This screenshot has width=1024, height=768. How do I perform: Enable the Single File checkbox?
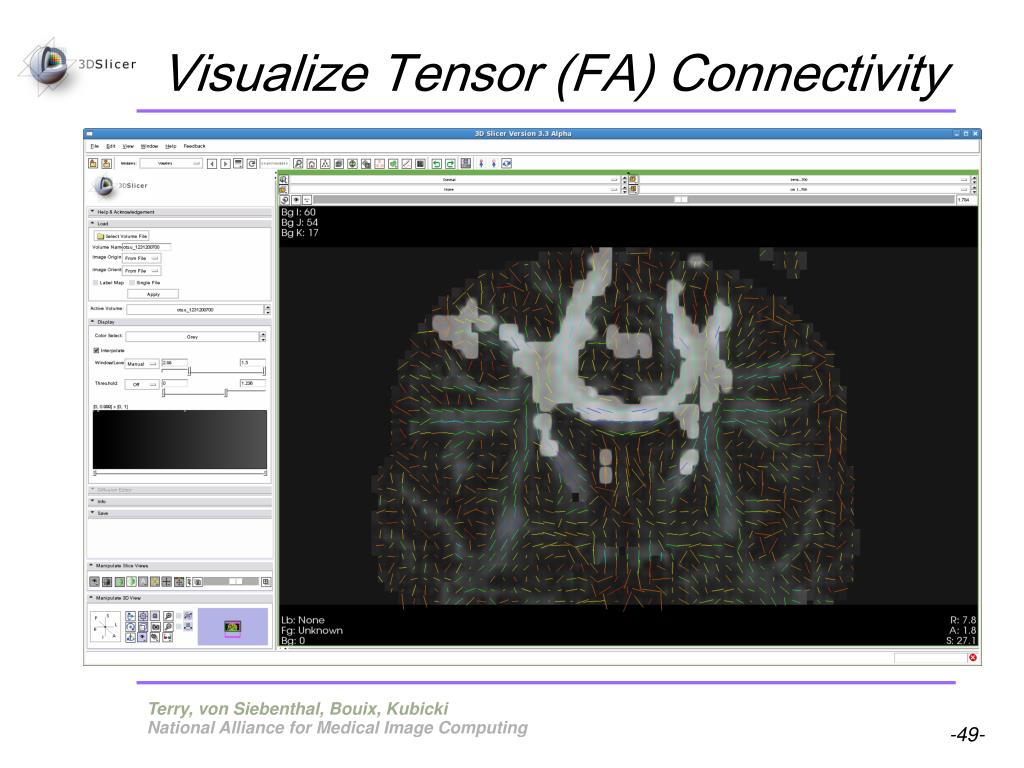[132, 283]
